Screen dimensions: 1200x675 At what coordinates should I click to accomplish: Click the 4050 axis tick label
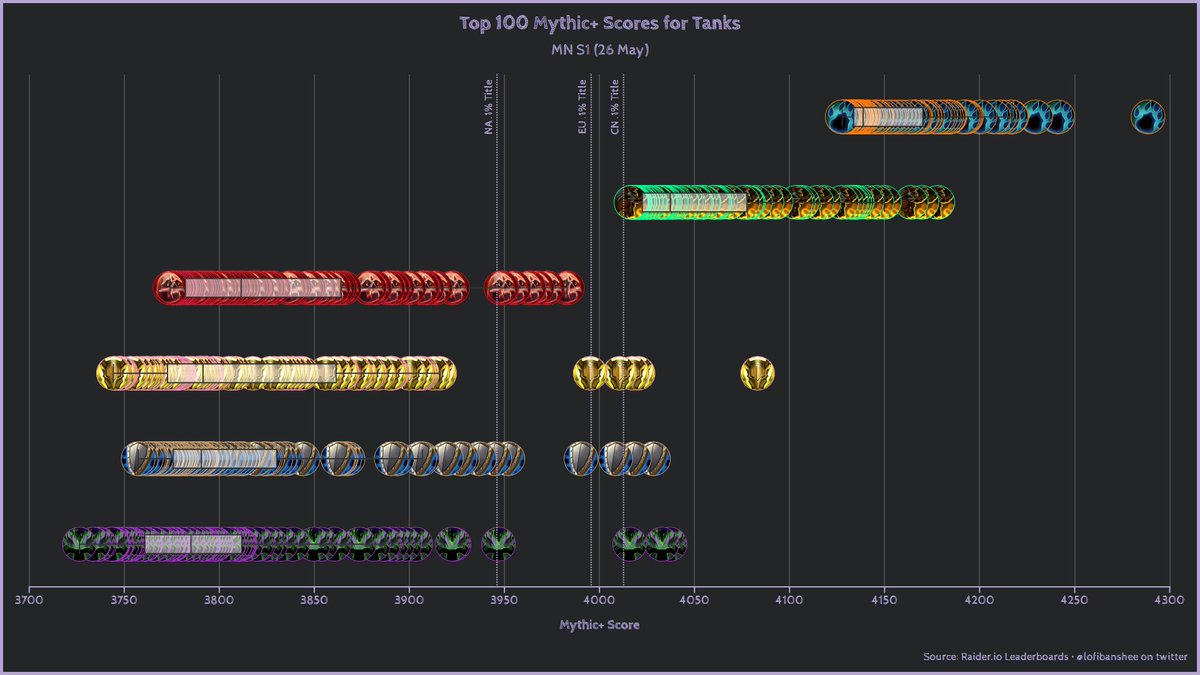694,599
